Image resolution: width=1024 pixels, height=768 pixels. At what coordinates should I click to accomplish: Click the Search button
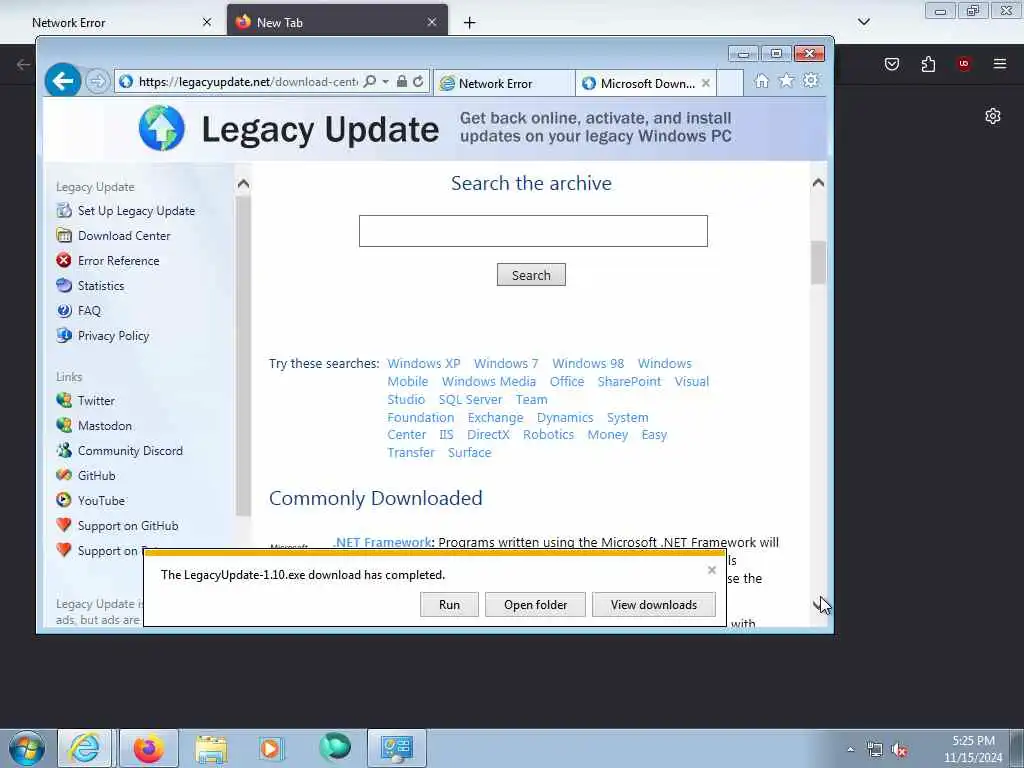[x=531, y=275]
